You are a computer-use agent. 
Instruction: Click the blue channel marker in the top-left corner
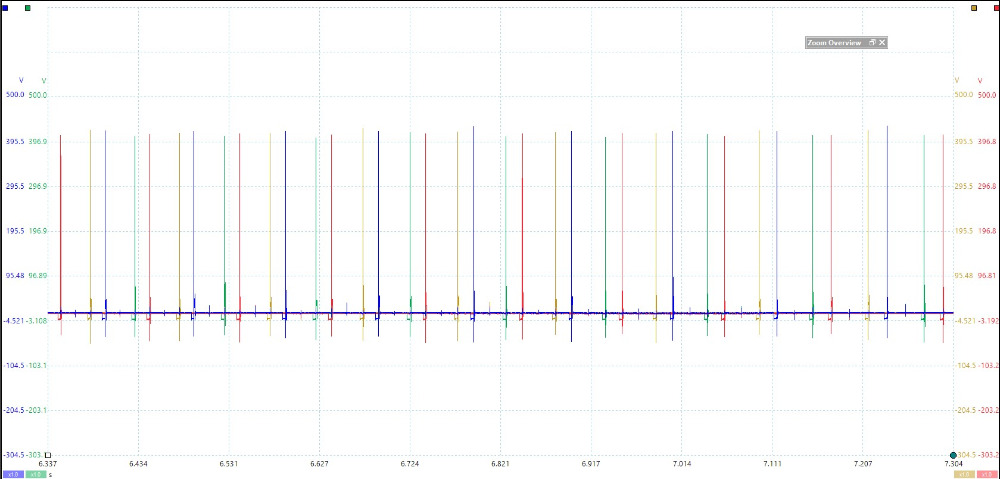6,7
